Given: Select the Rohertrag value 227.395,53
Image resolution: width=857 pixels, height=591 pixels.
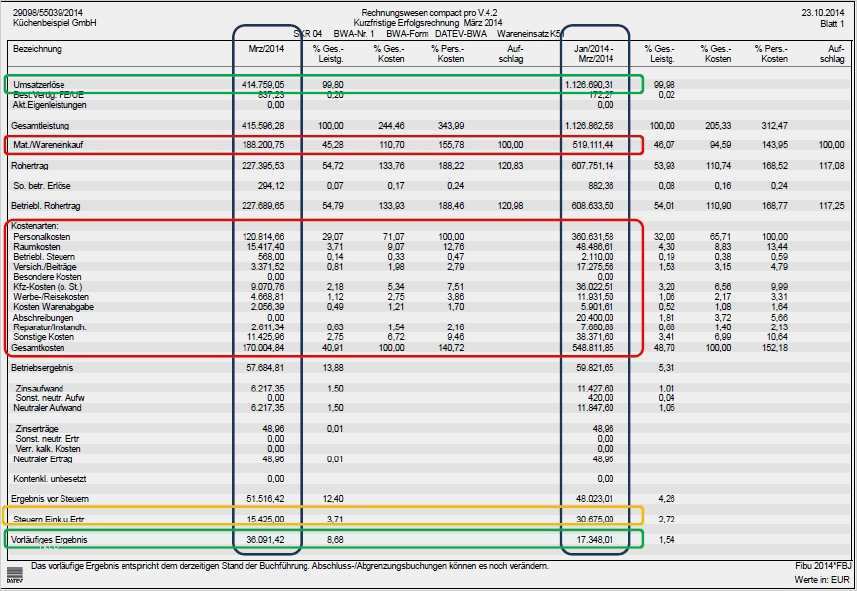Looking at the screenshot, I should 263,166.
